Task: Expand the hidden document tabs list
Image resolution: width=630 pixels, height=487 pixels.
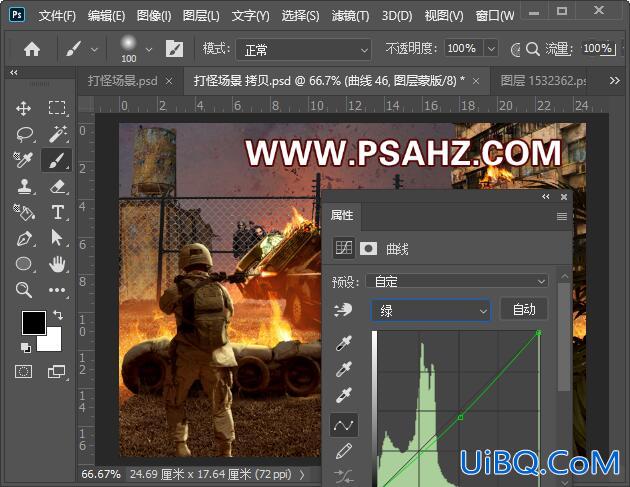Action: point(614,81)
